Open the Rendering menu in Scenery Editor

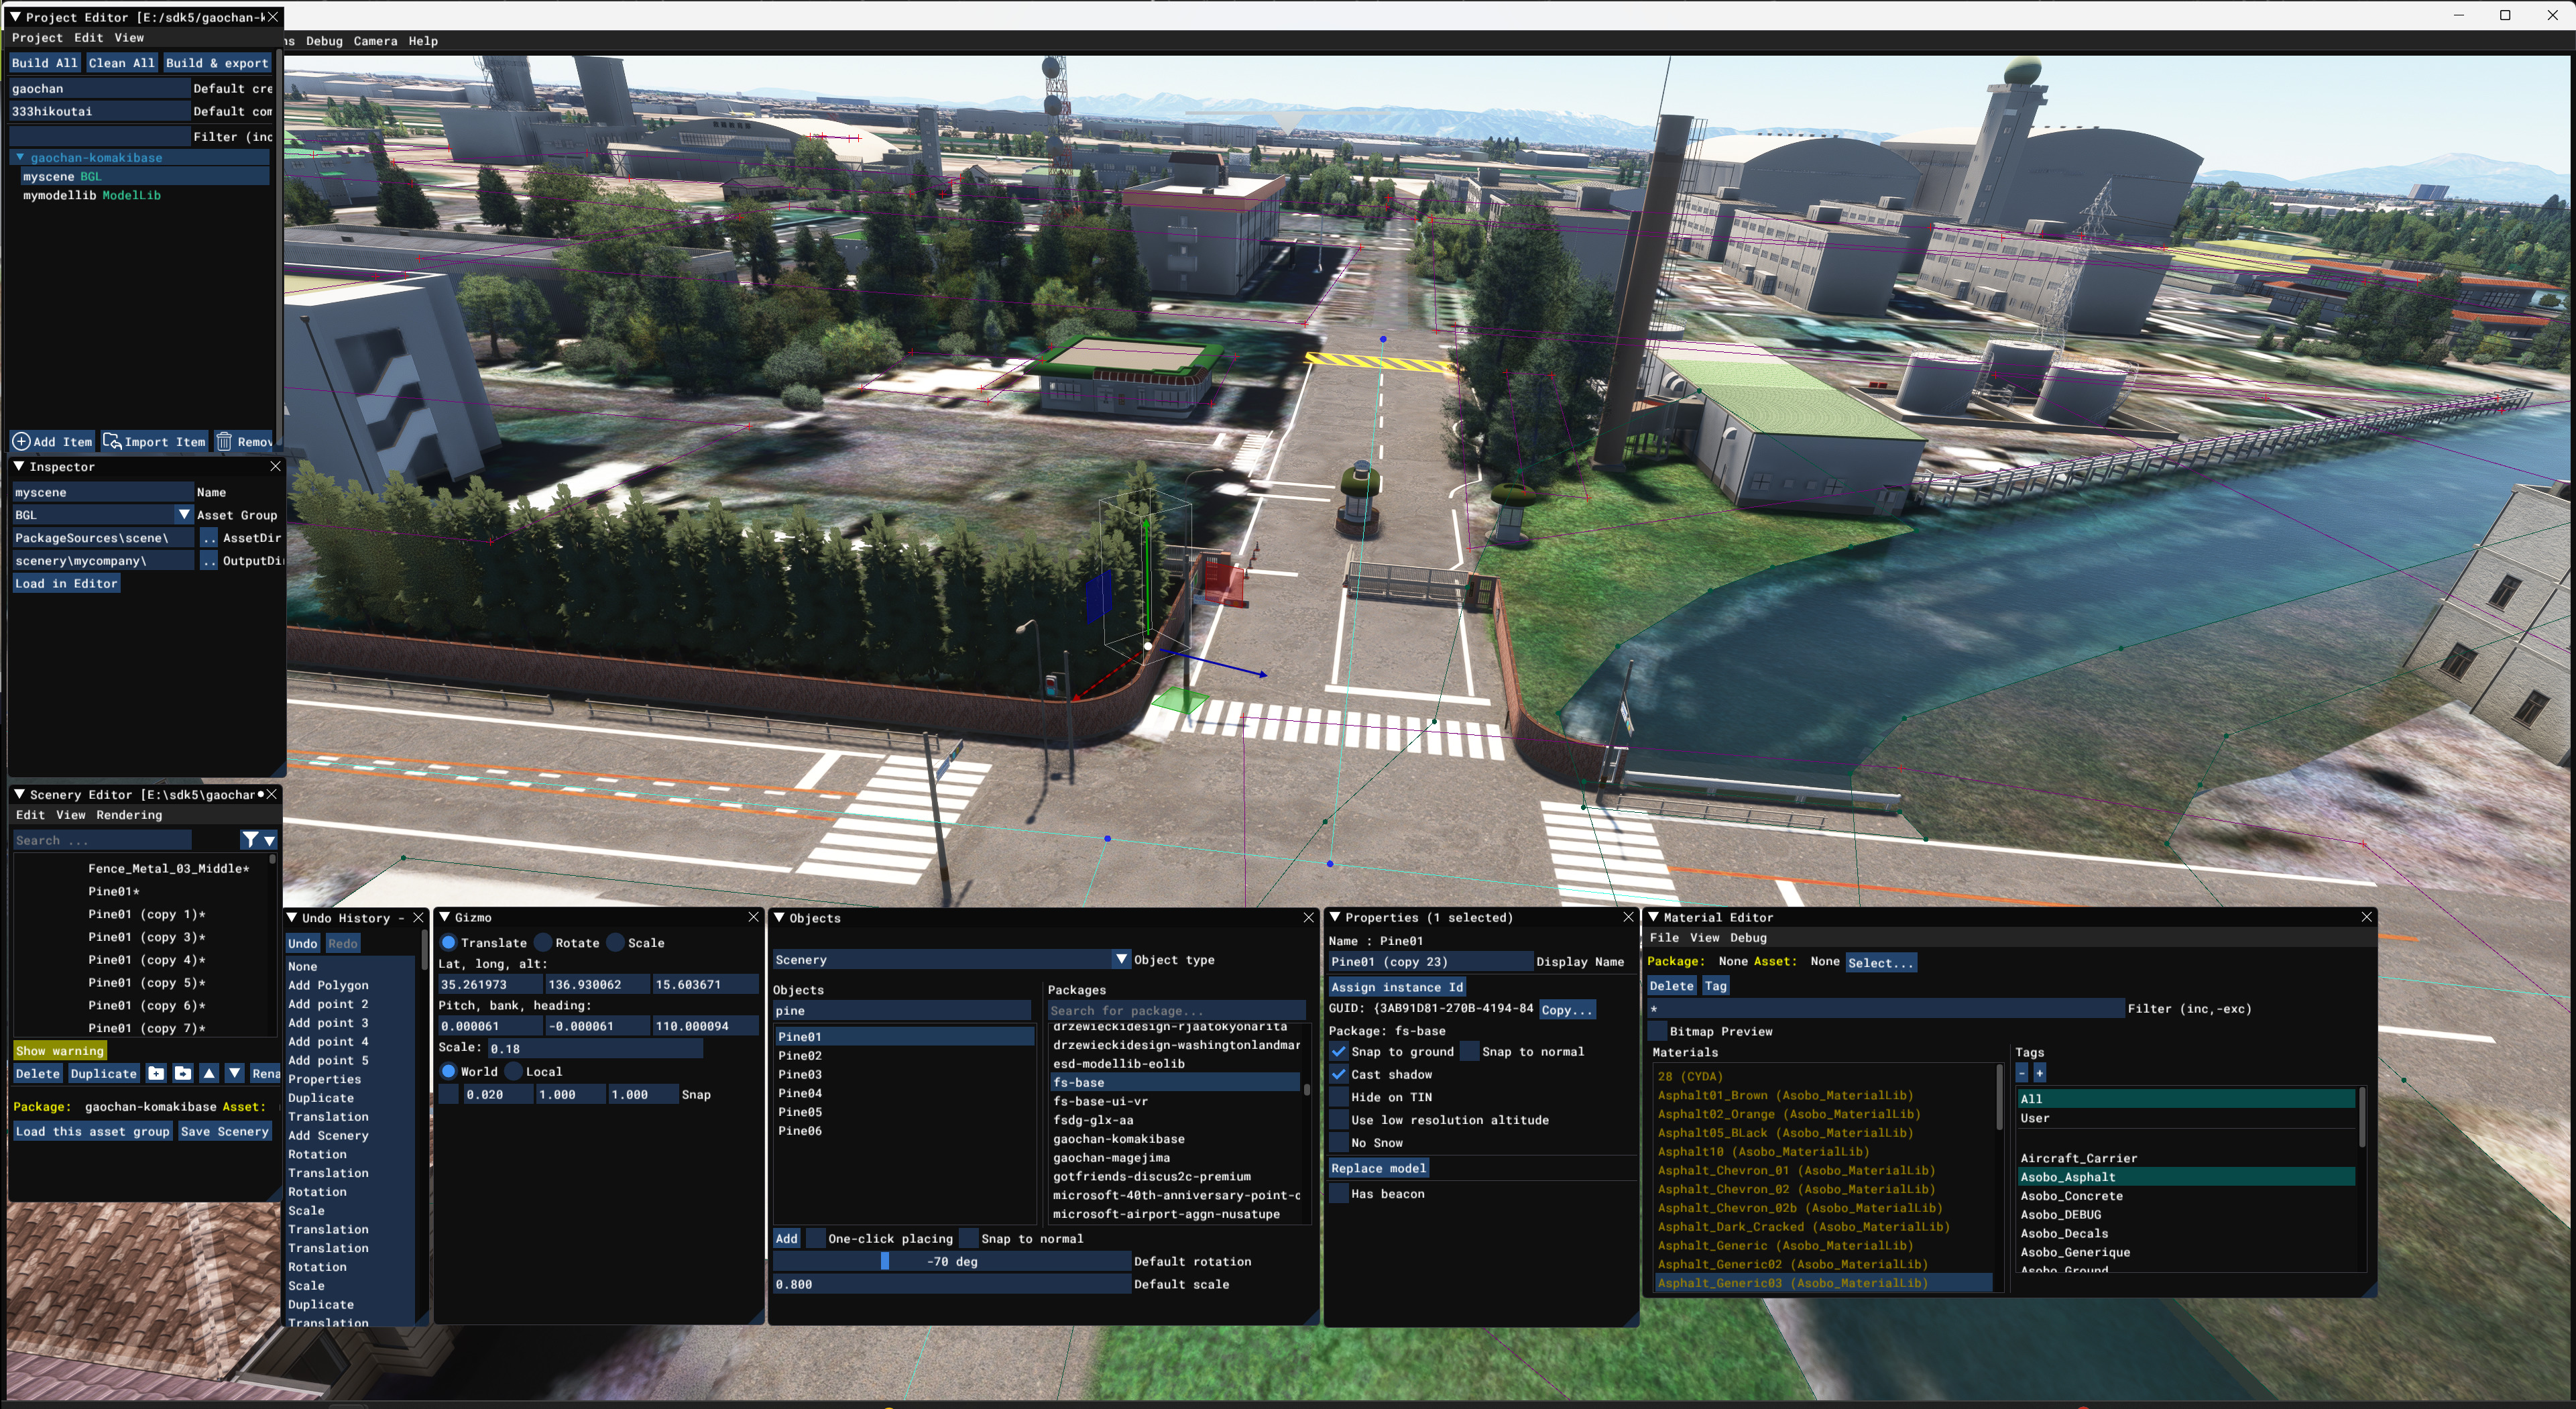[x=129, y=815]
